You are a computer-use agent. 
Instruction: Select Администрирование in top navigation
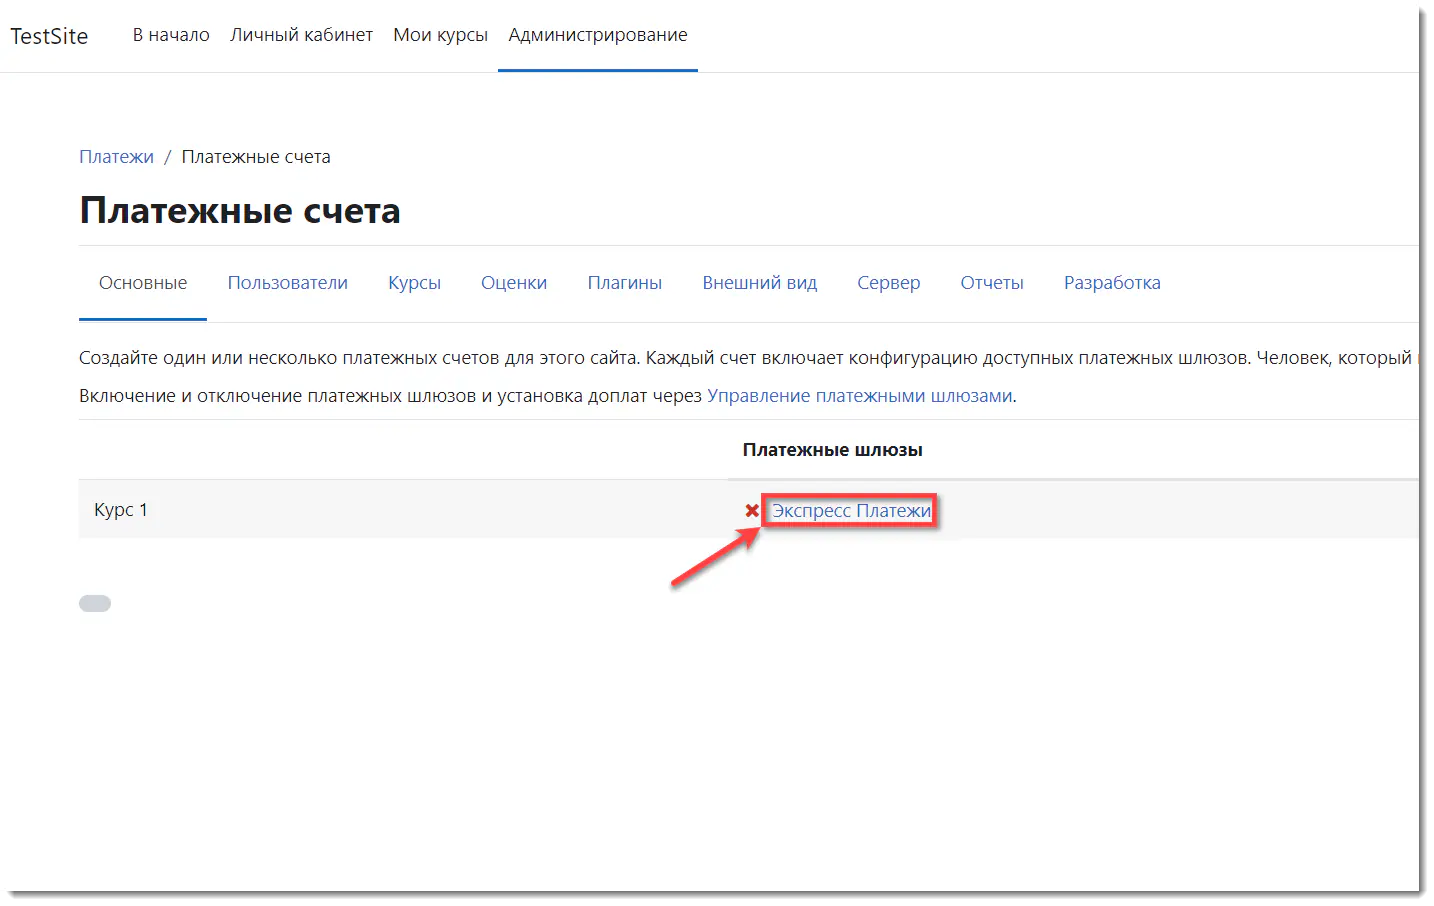[x=597, y=35]
